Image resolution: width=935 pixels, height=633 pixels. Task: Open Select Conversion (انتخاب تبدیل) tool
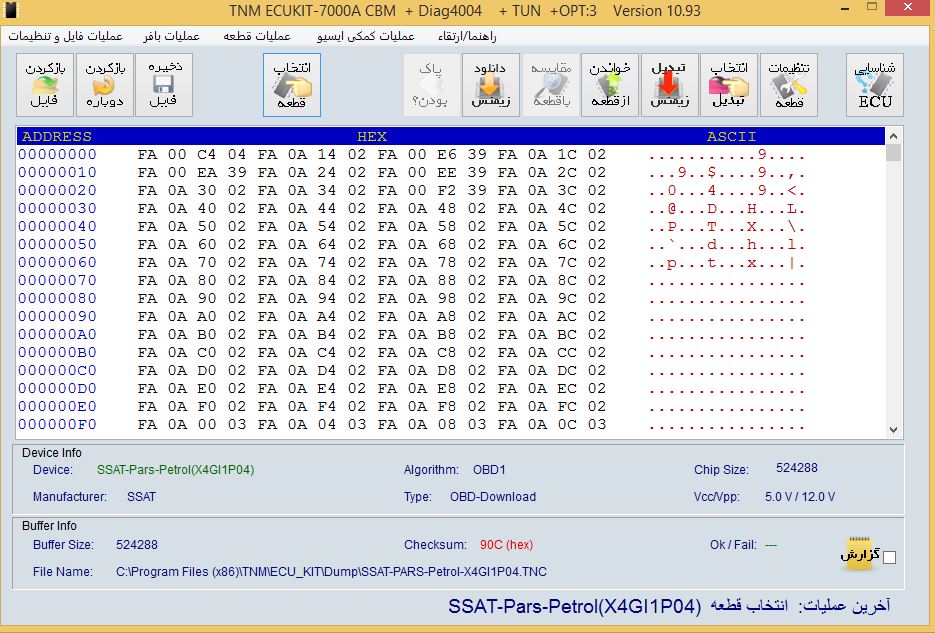pyautogui.click(x=729, y=85)
